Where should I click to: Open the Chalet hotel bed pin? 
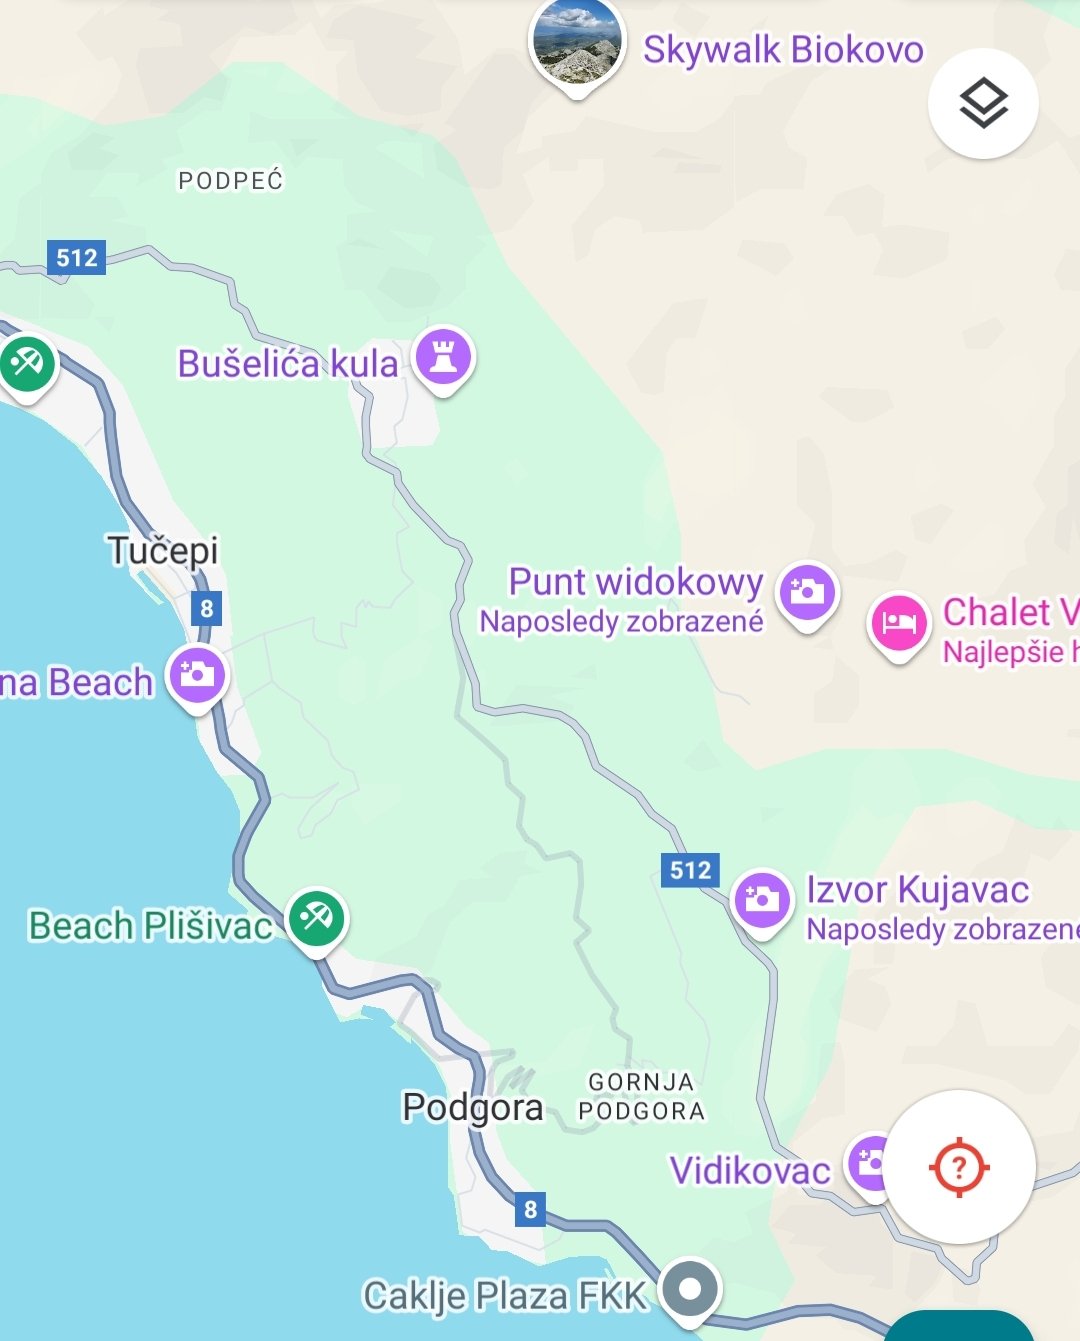pyautogui.click(x=899, y=626)
